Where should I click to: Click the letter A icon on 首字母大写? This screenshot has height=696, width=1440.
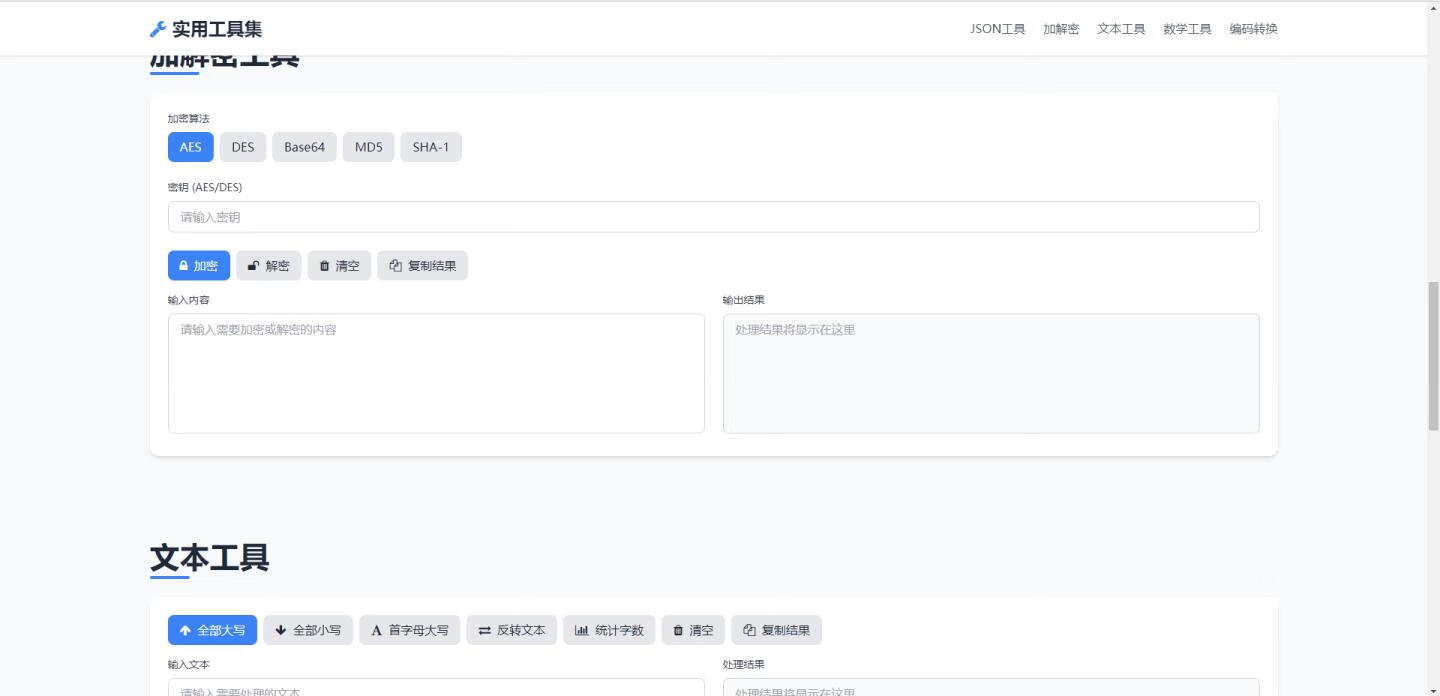click(376, 630)
